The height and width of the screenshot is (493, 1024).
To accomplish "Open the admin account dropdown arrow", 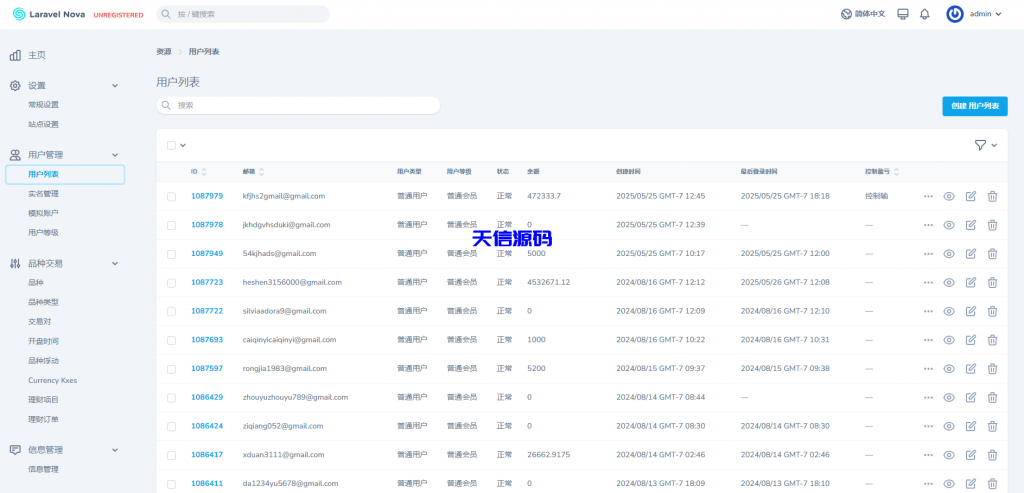I will 998,14.
